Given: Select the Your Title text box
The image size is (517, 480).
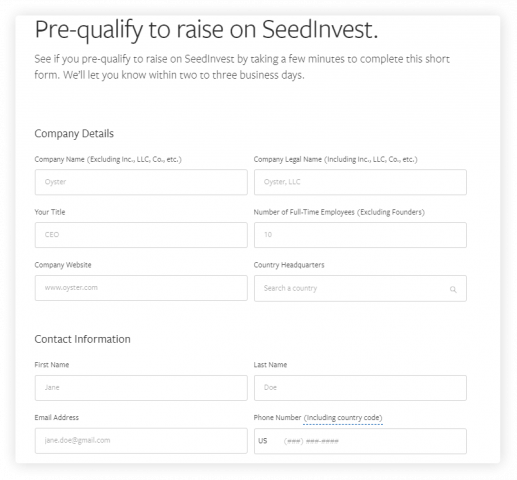Looking at the screenshot, I should click(x=141, y=235).
